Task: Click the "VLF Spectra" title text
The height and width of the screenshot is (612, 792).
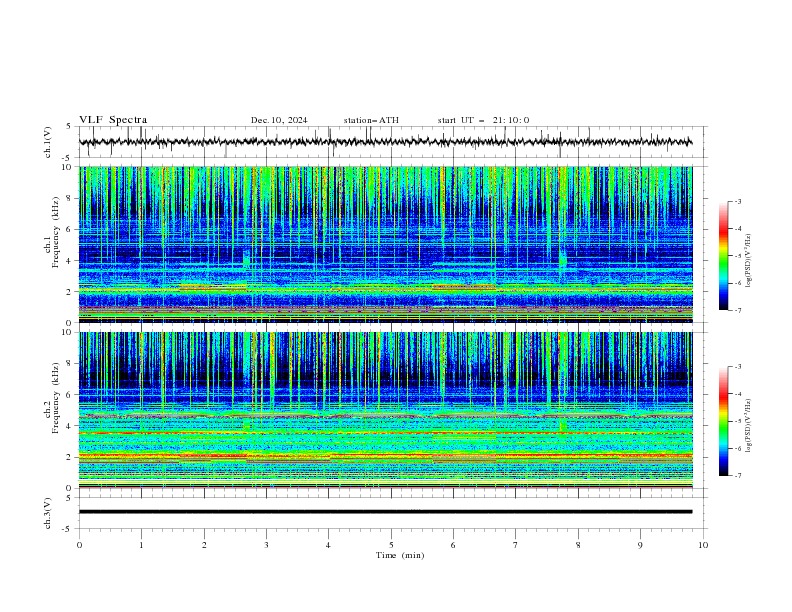Action: (x=113, y=120)
